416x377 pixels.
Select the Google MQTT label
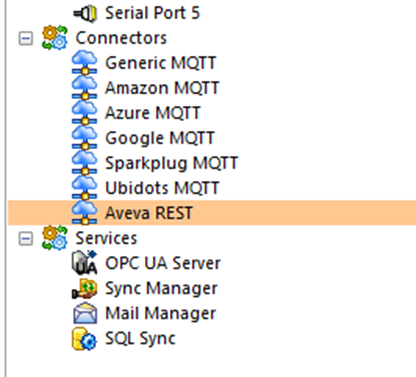tap(160, 138)
